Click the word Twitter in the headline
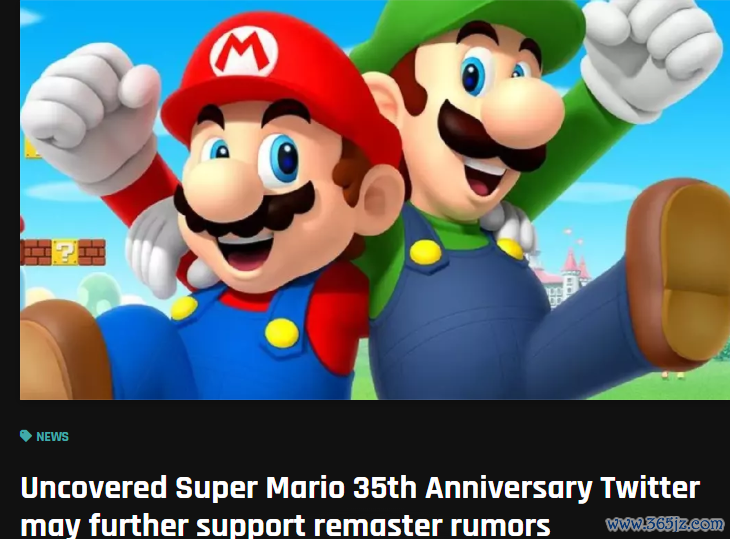This screenshot has height=539, width=730. 650,488
